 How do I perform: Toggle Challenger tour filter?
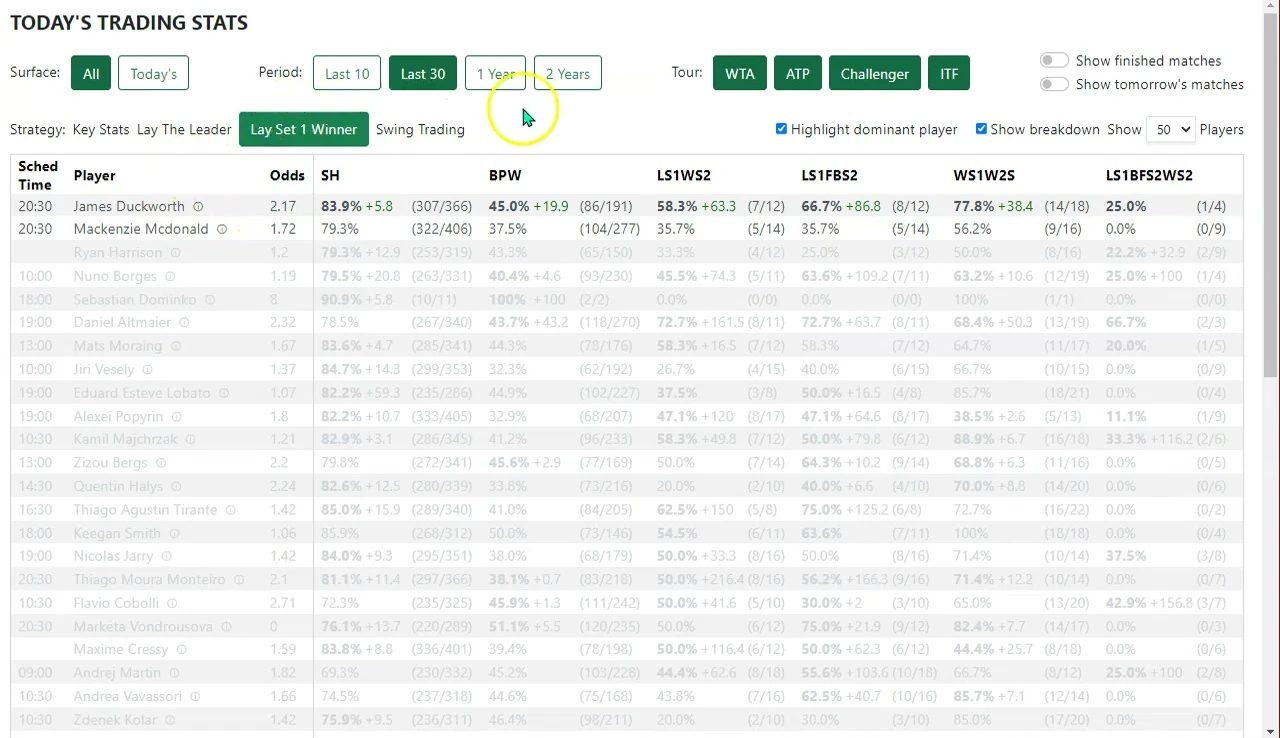875,73
